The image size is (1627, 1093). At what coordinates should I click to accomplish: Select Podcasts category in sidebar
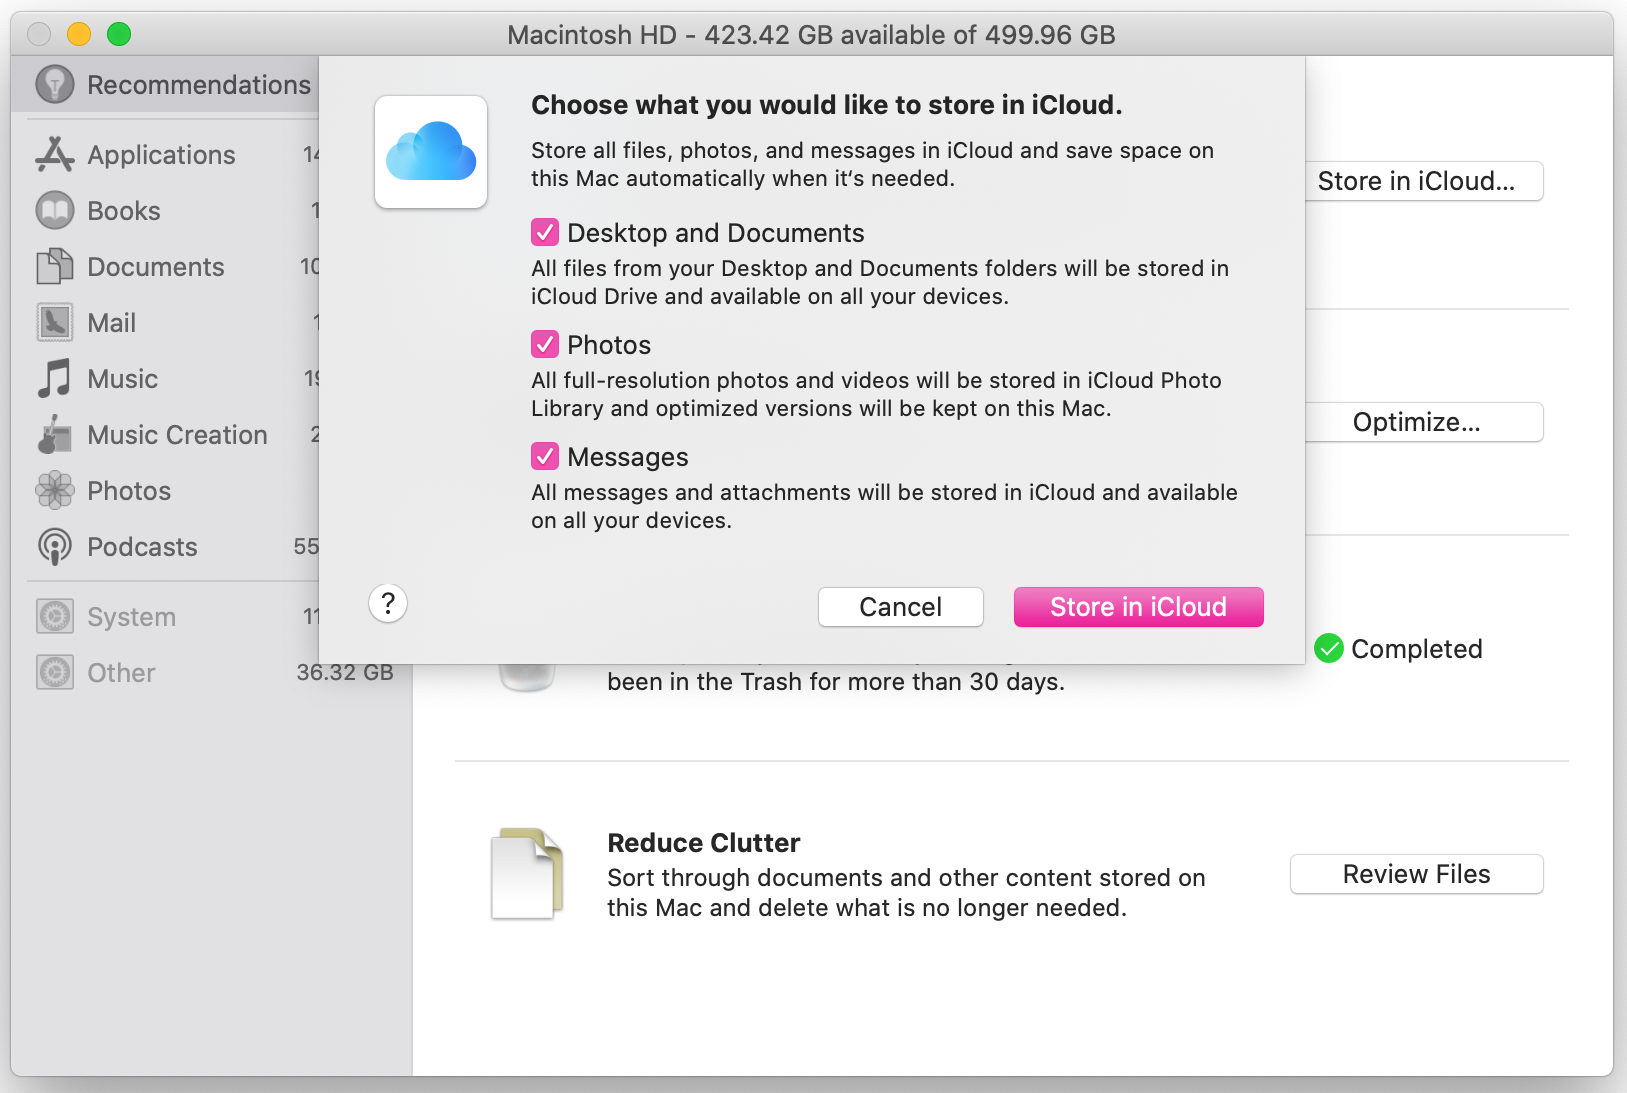click(166, 546)
